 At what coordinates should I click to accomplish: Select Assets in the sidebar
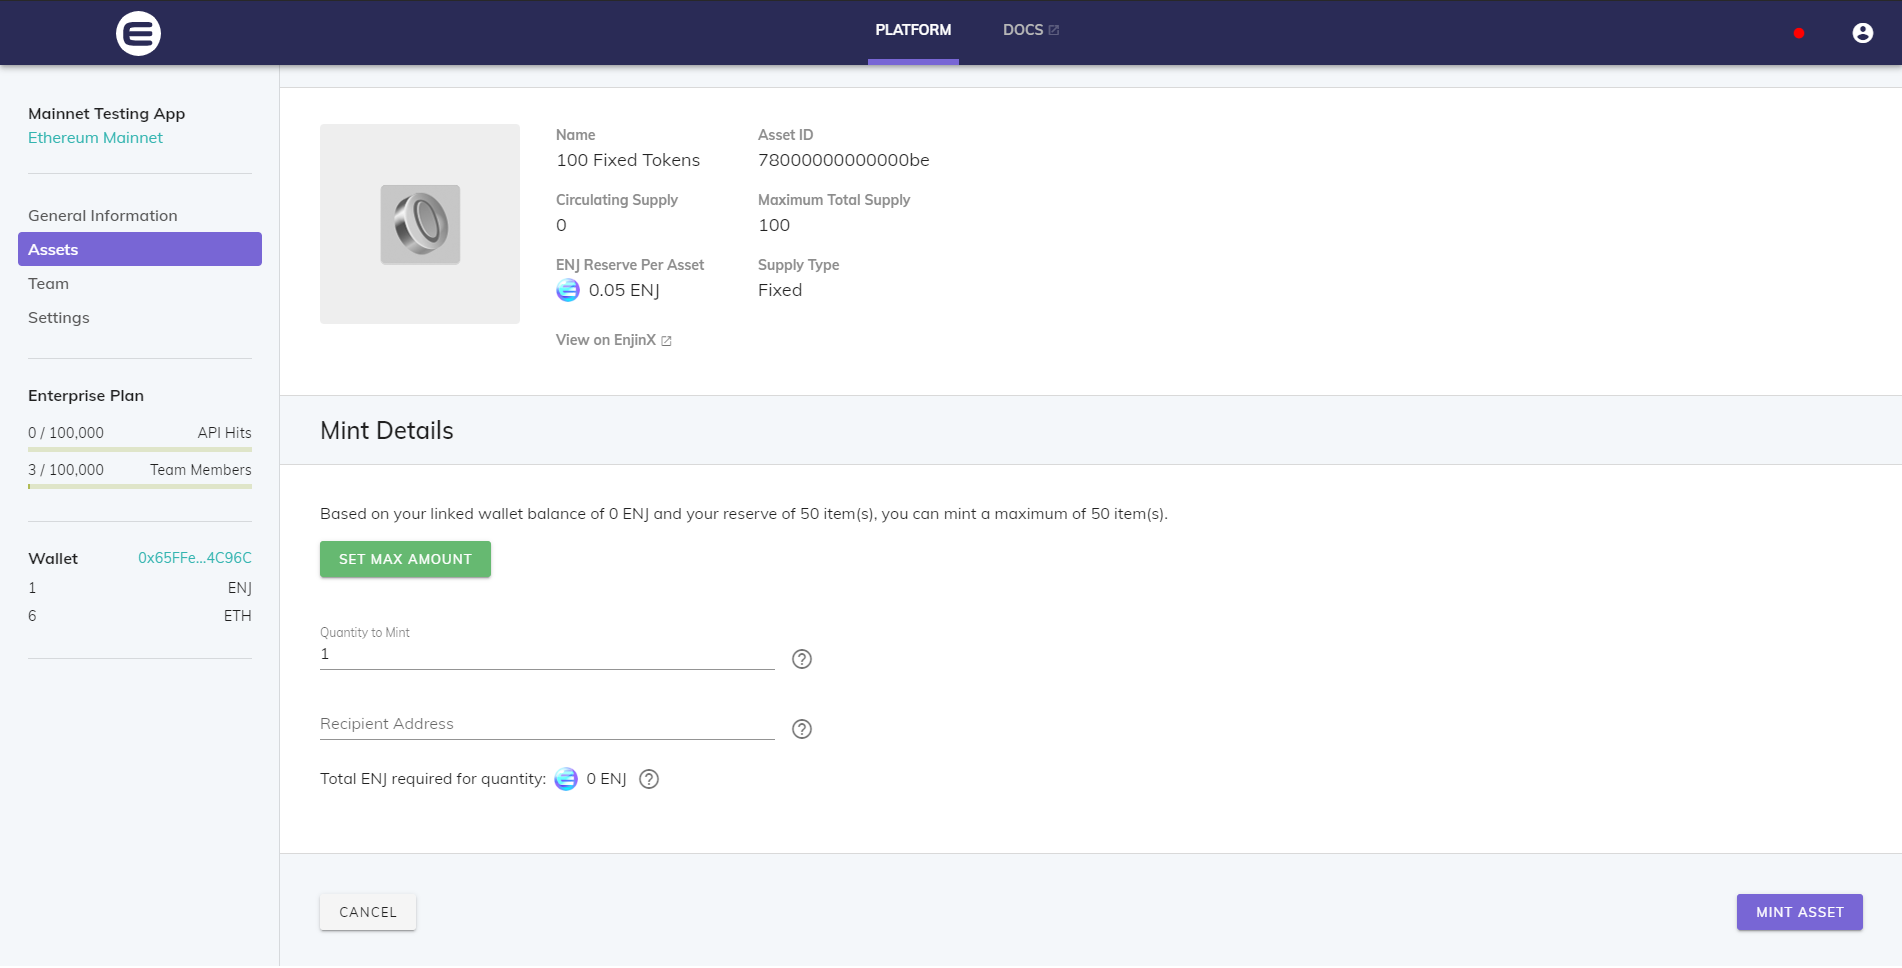[x=140, y=249]
